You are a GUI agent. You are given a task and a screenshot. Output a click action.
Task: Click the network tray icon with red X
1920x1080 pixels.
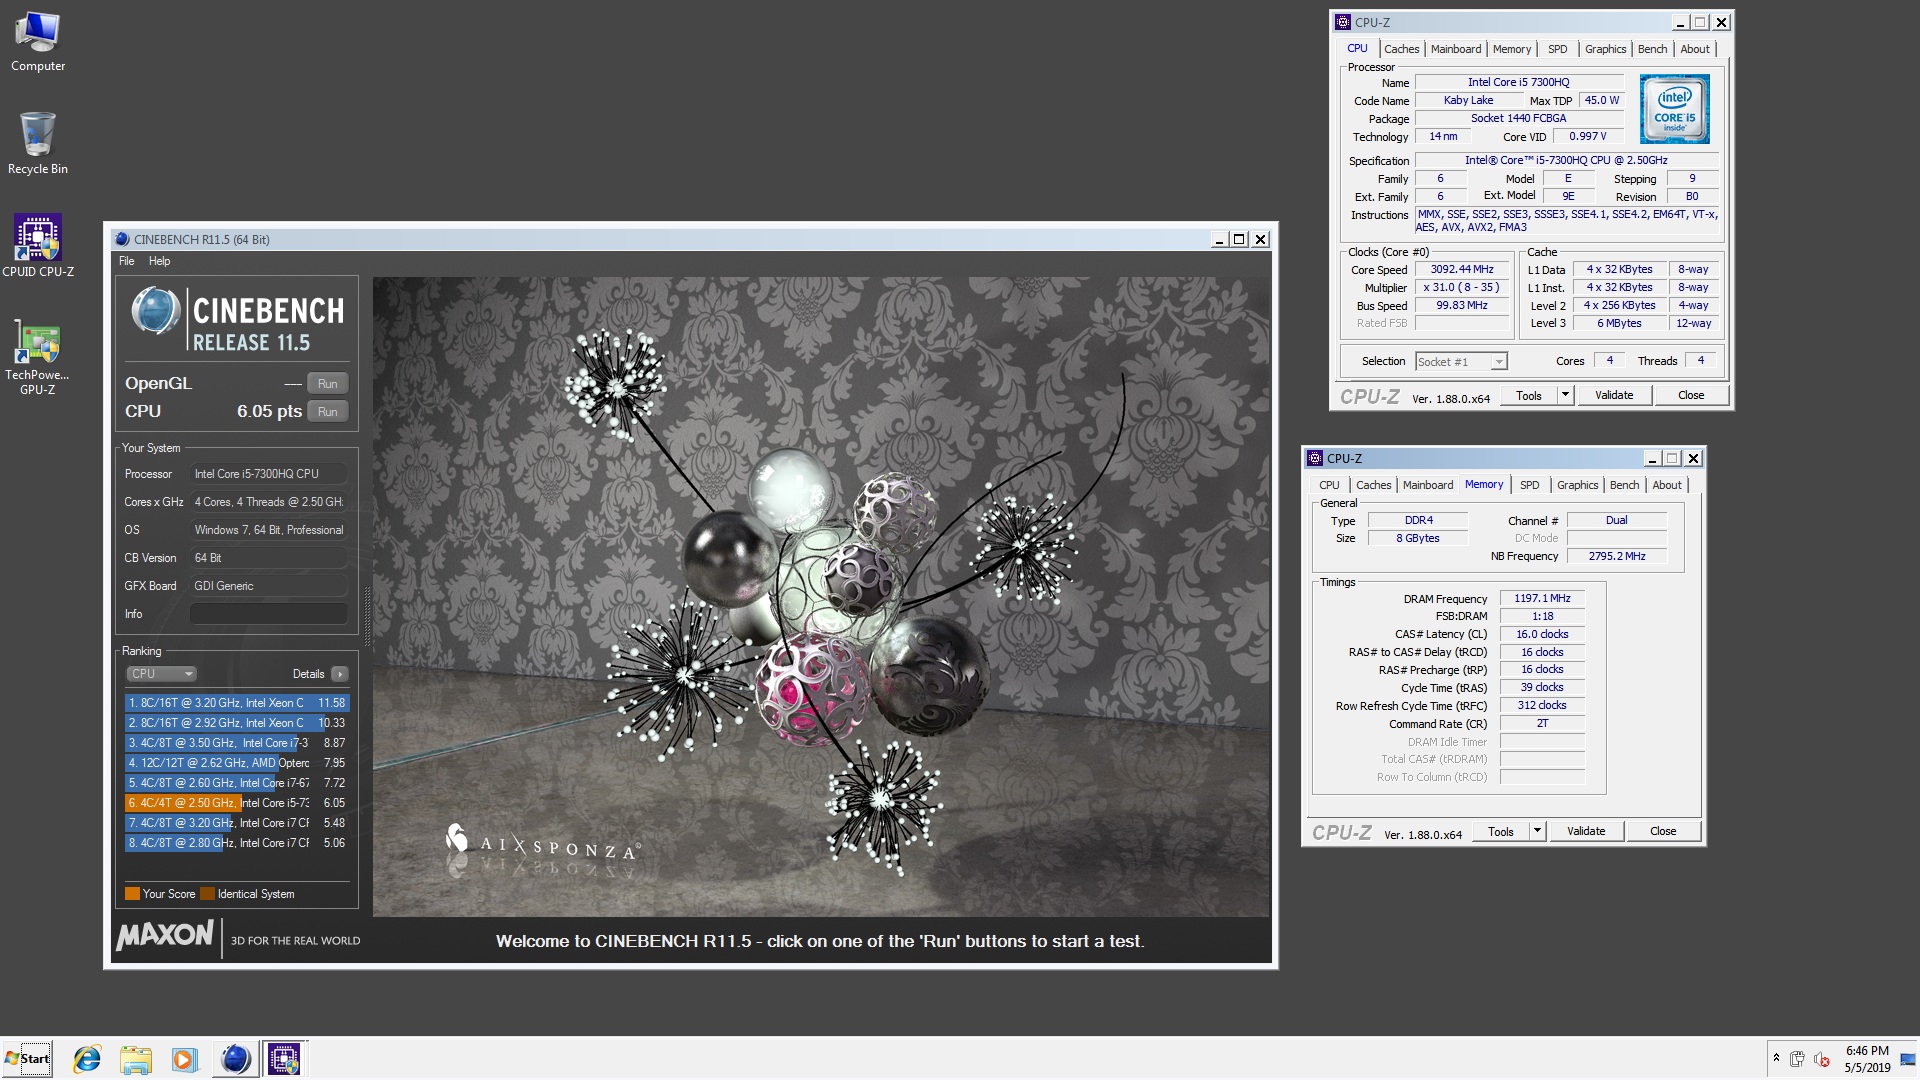tap(1822, 1059)
